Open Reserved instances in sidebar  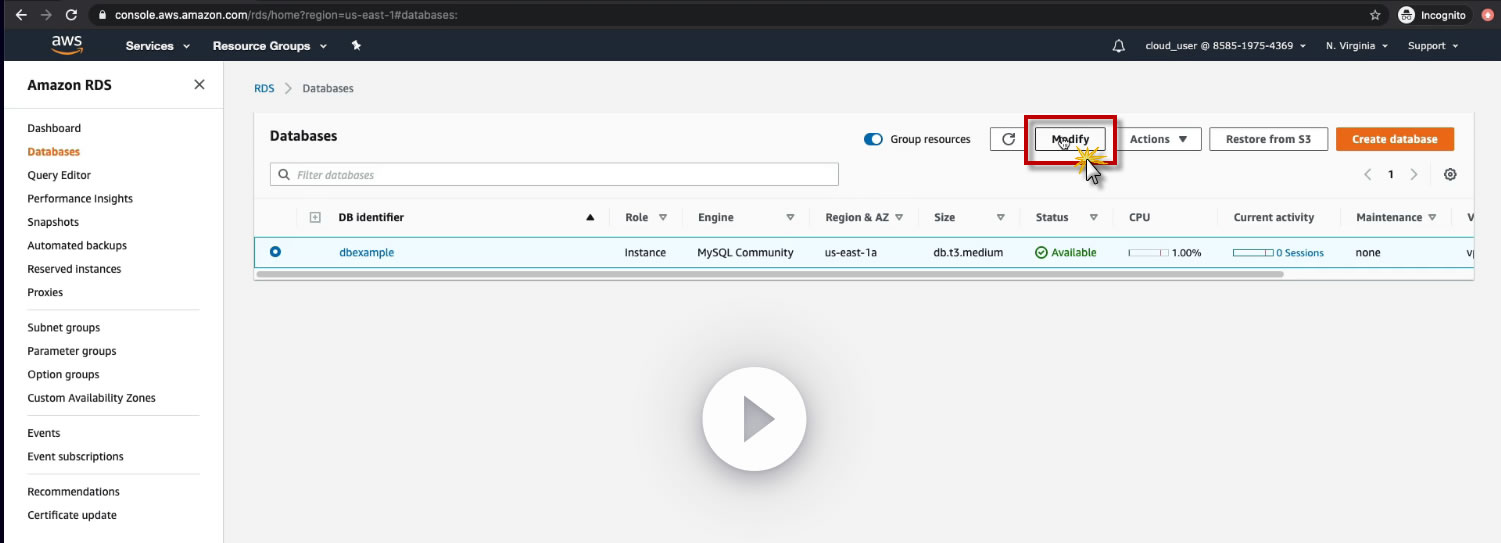[x=74, y=269]
